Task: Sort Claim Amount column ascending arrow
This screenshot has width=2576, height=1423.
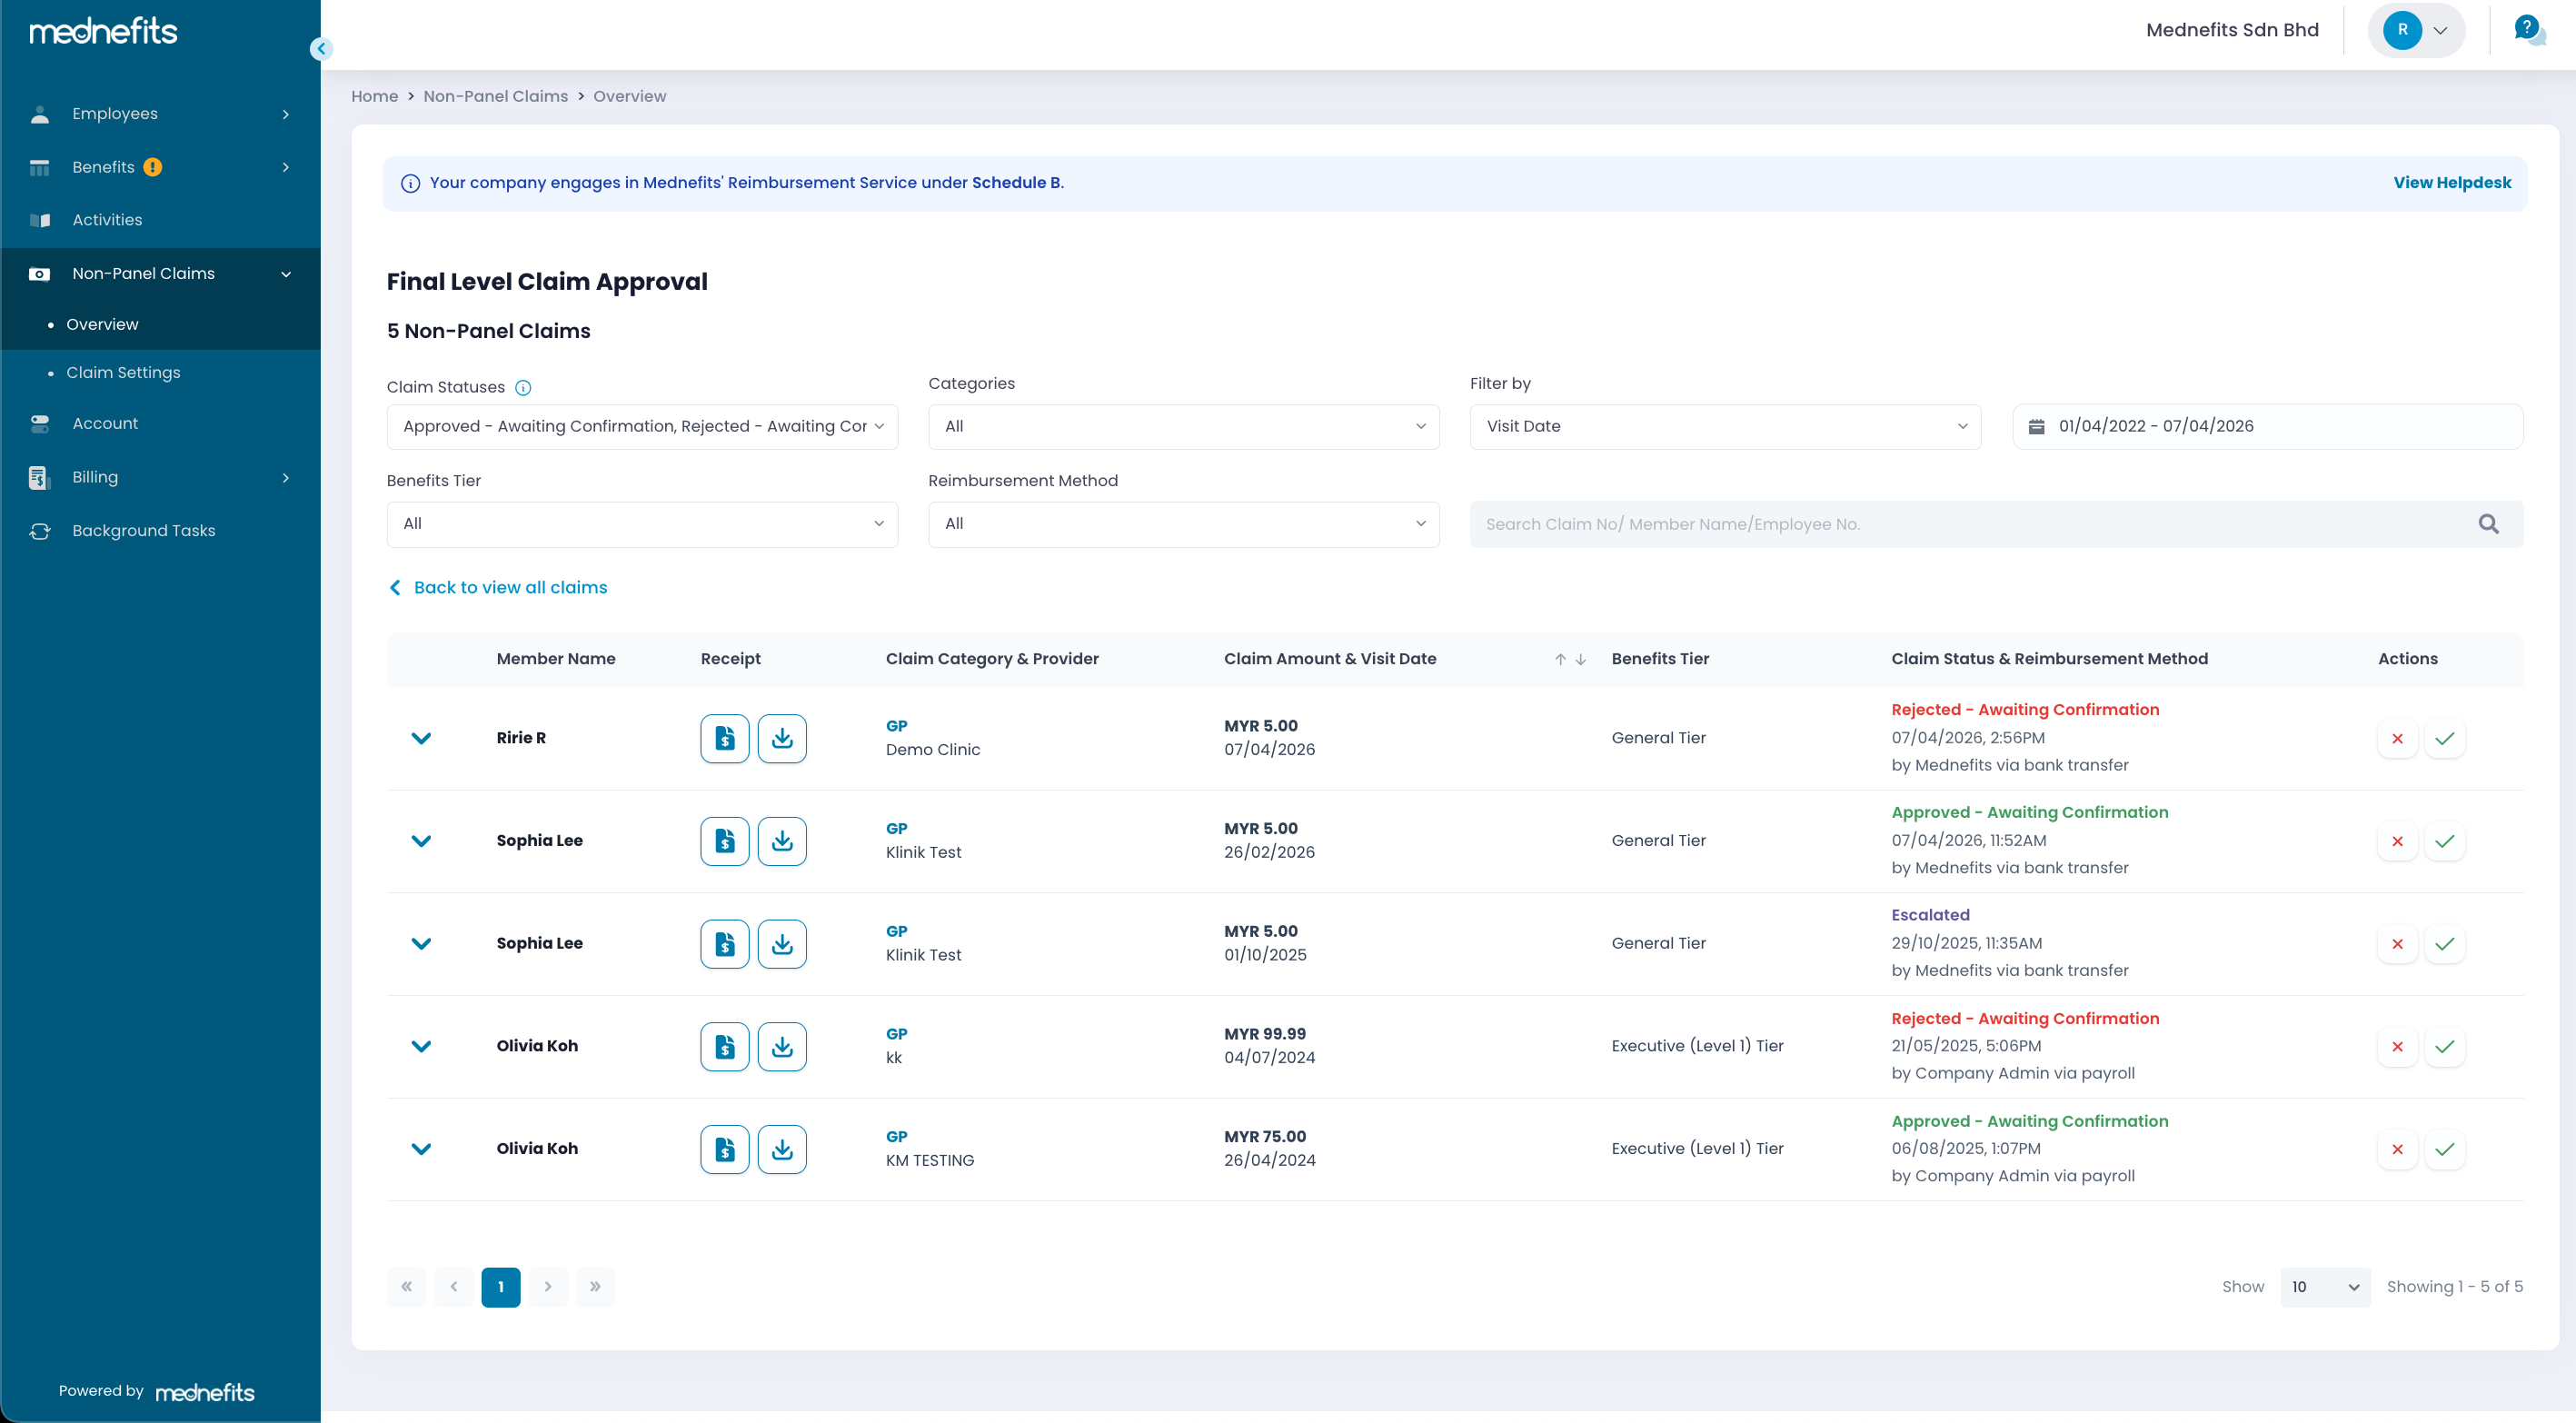Action: tap(1559, 659)
